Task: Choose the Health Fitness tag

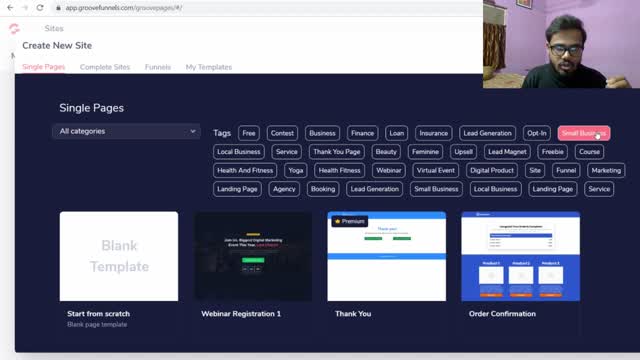Action: click(x=340, y=170)
